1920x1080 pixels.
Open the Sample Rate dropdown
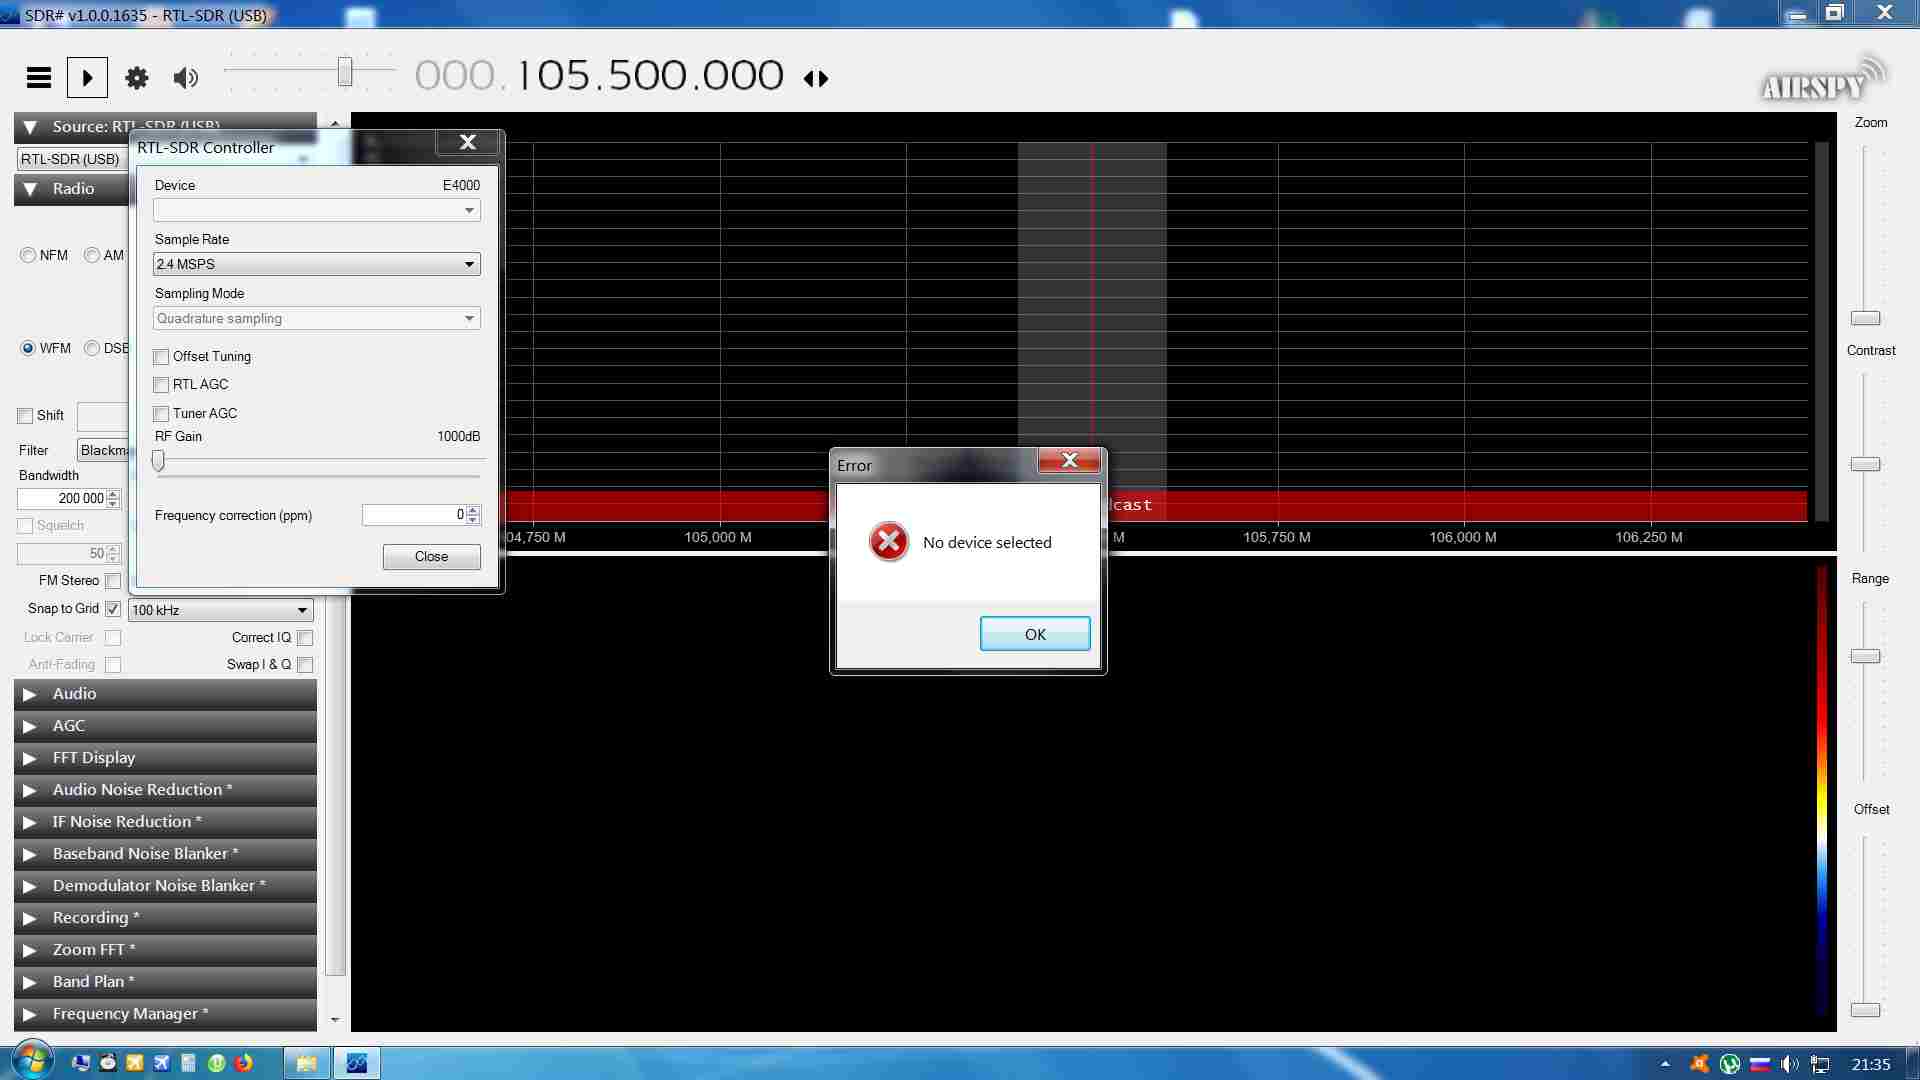click(x=317, y=264)
